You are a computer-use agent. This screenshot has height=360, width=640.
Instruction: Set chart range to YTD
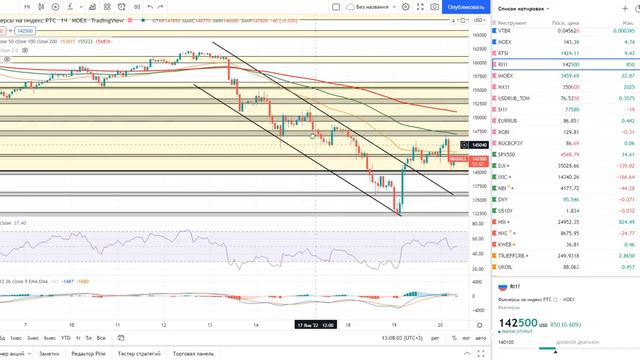coord(66,338)
